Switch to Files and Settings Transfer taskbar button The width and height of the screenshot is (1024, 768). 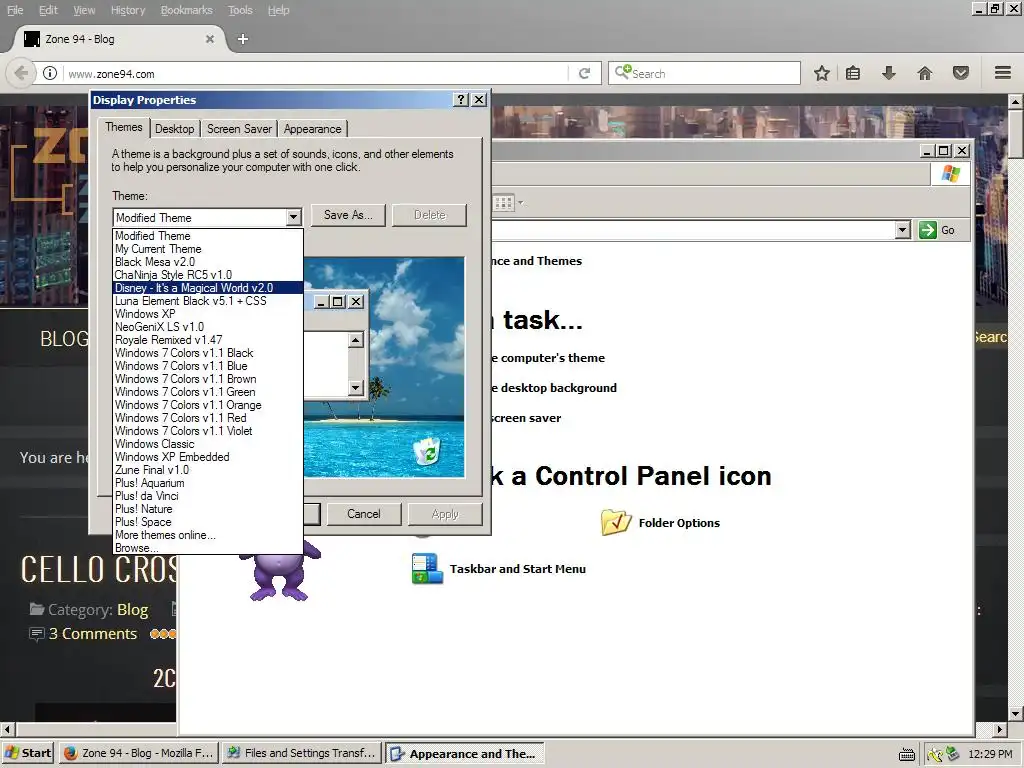tap(301, 753)
